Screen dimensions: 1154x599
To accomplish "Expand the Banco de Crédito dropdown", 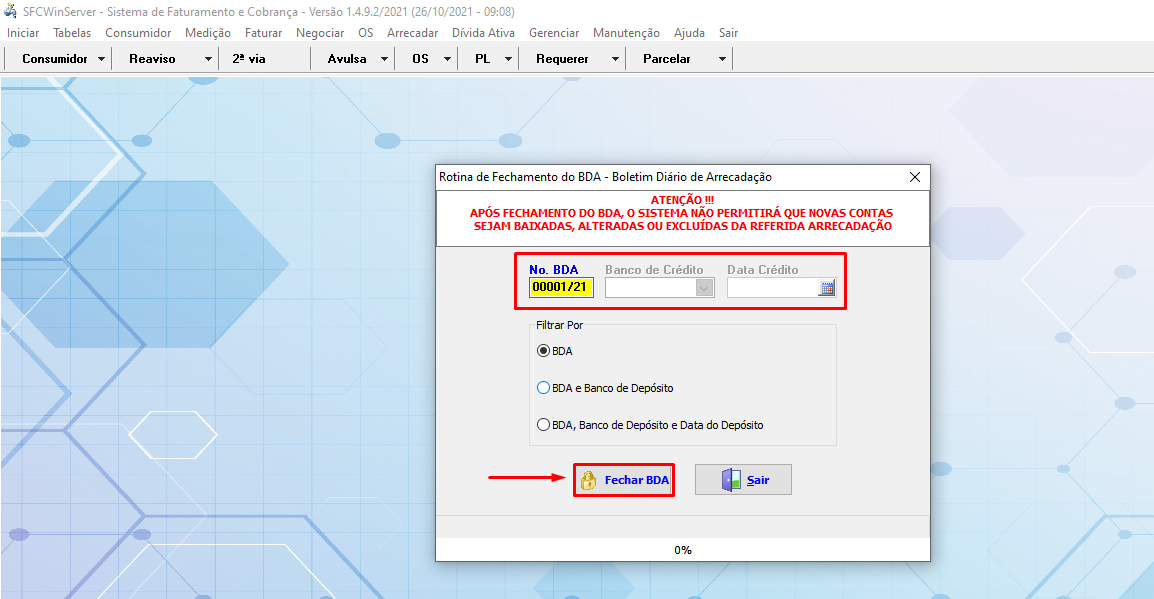I will [705, 288].
